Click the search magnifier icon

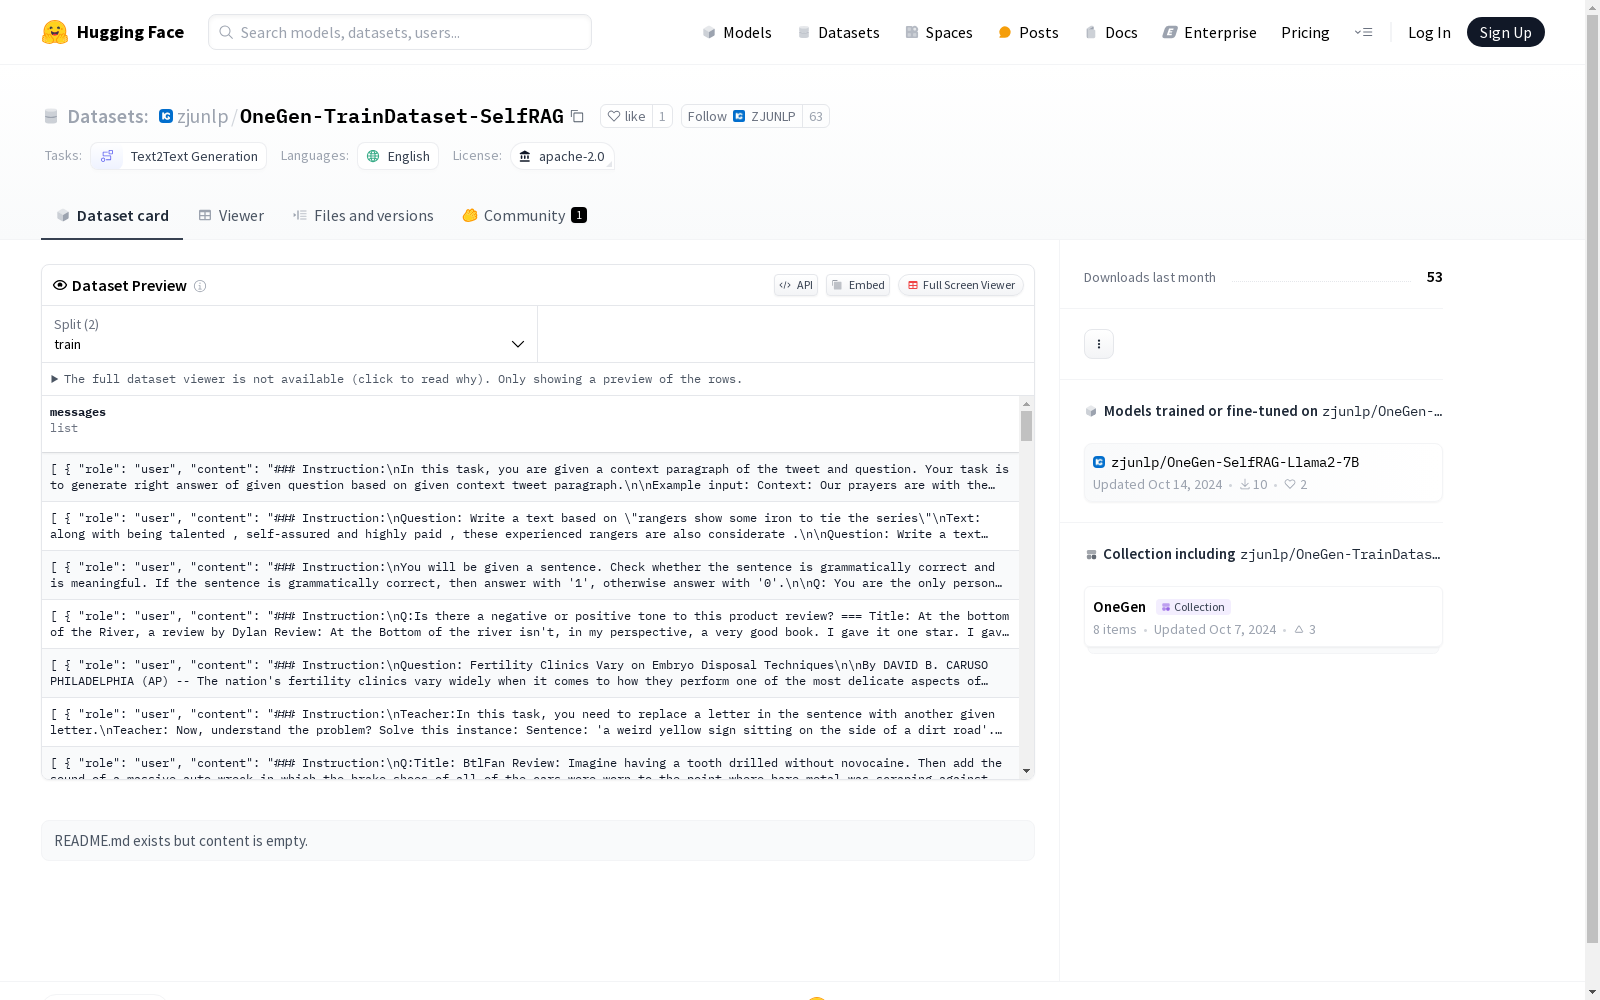coord(226,32)
